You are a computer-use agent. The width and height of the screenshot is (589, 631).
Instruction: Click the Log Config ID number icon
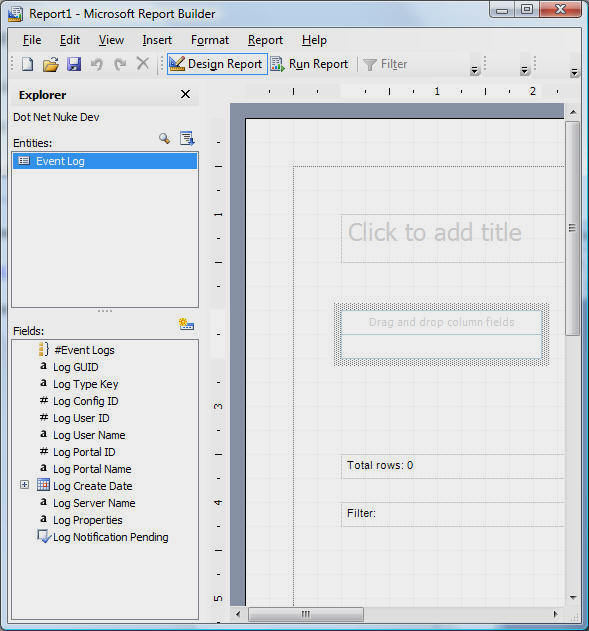(44, 400)
